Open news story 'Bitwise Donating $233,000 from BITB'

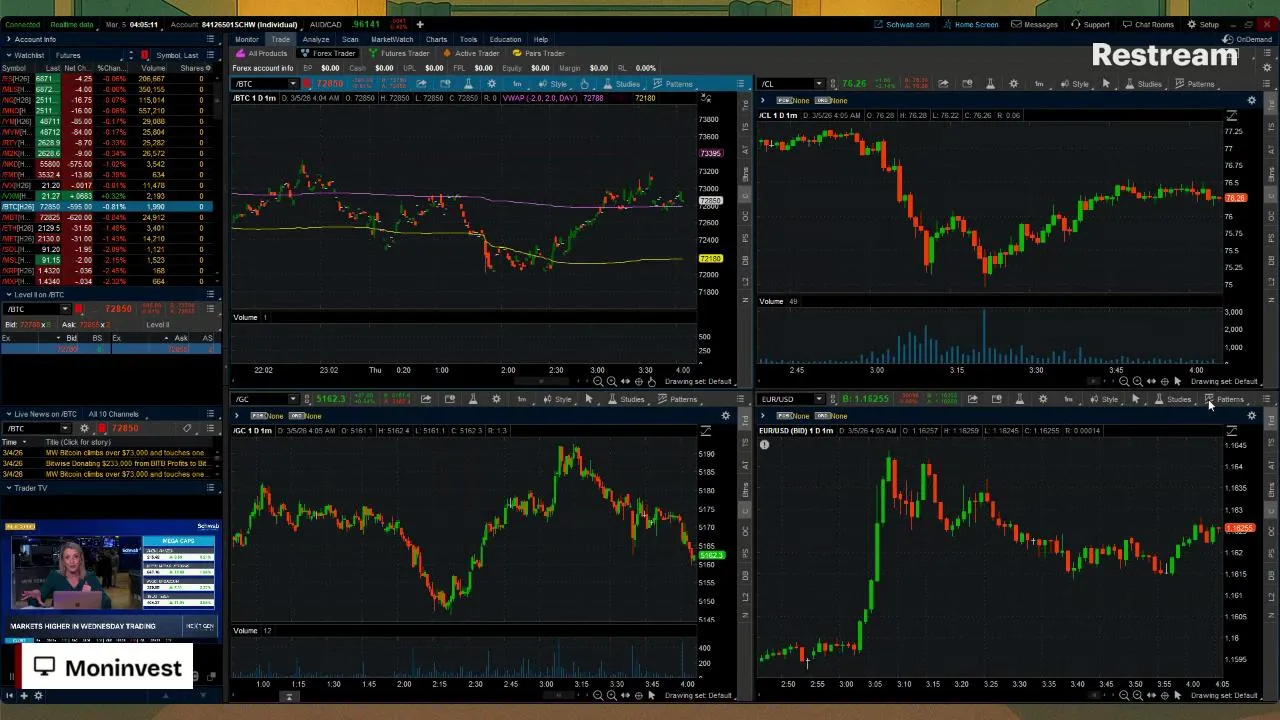coord(126,463)
